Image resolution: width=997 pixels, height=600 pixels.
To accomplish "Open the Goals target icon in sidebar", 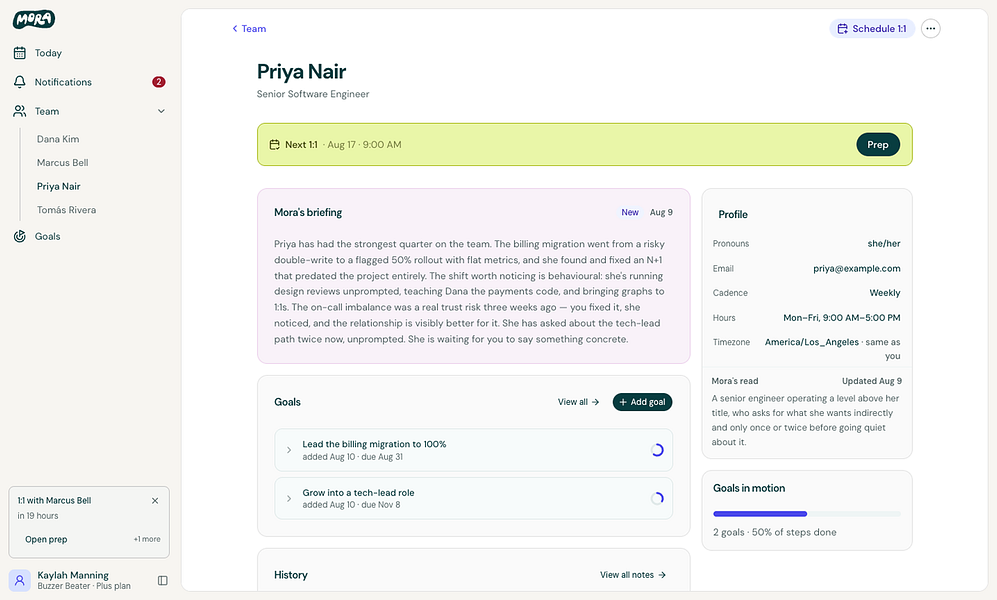I will click(x=20, y=236).
